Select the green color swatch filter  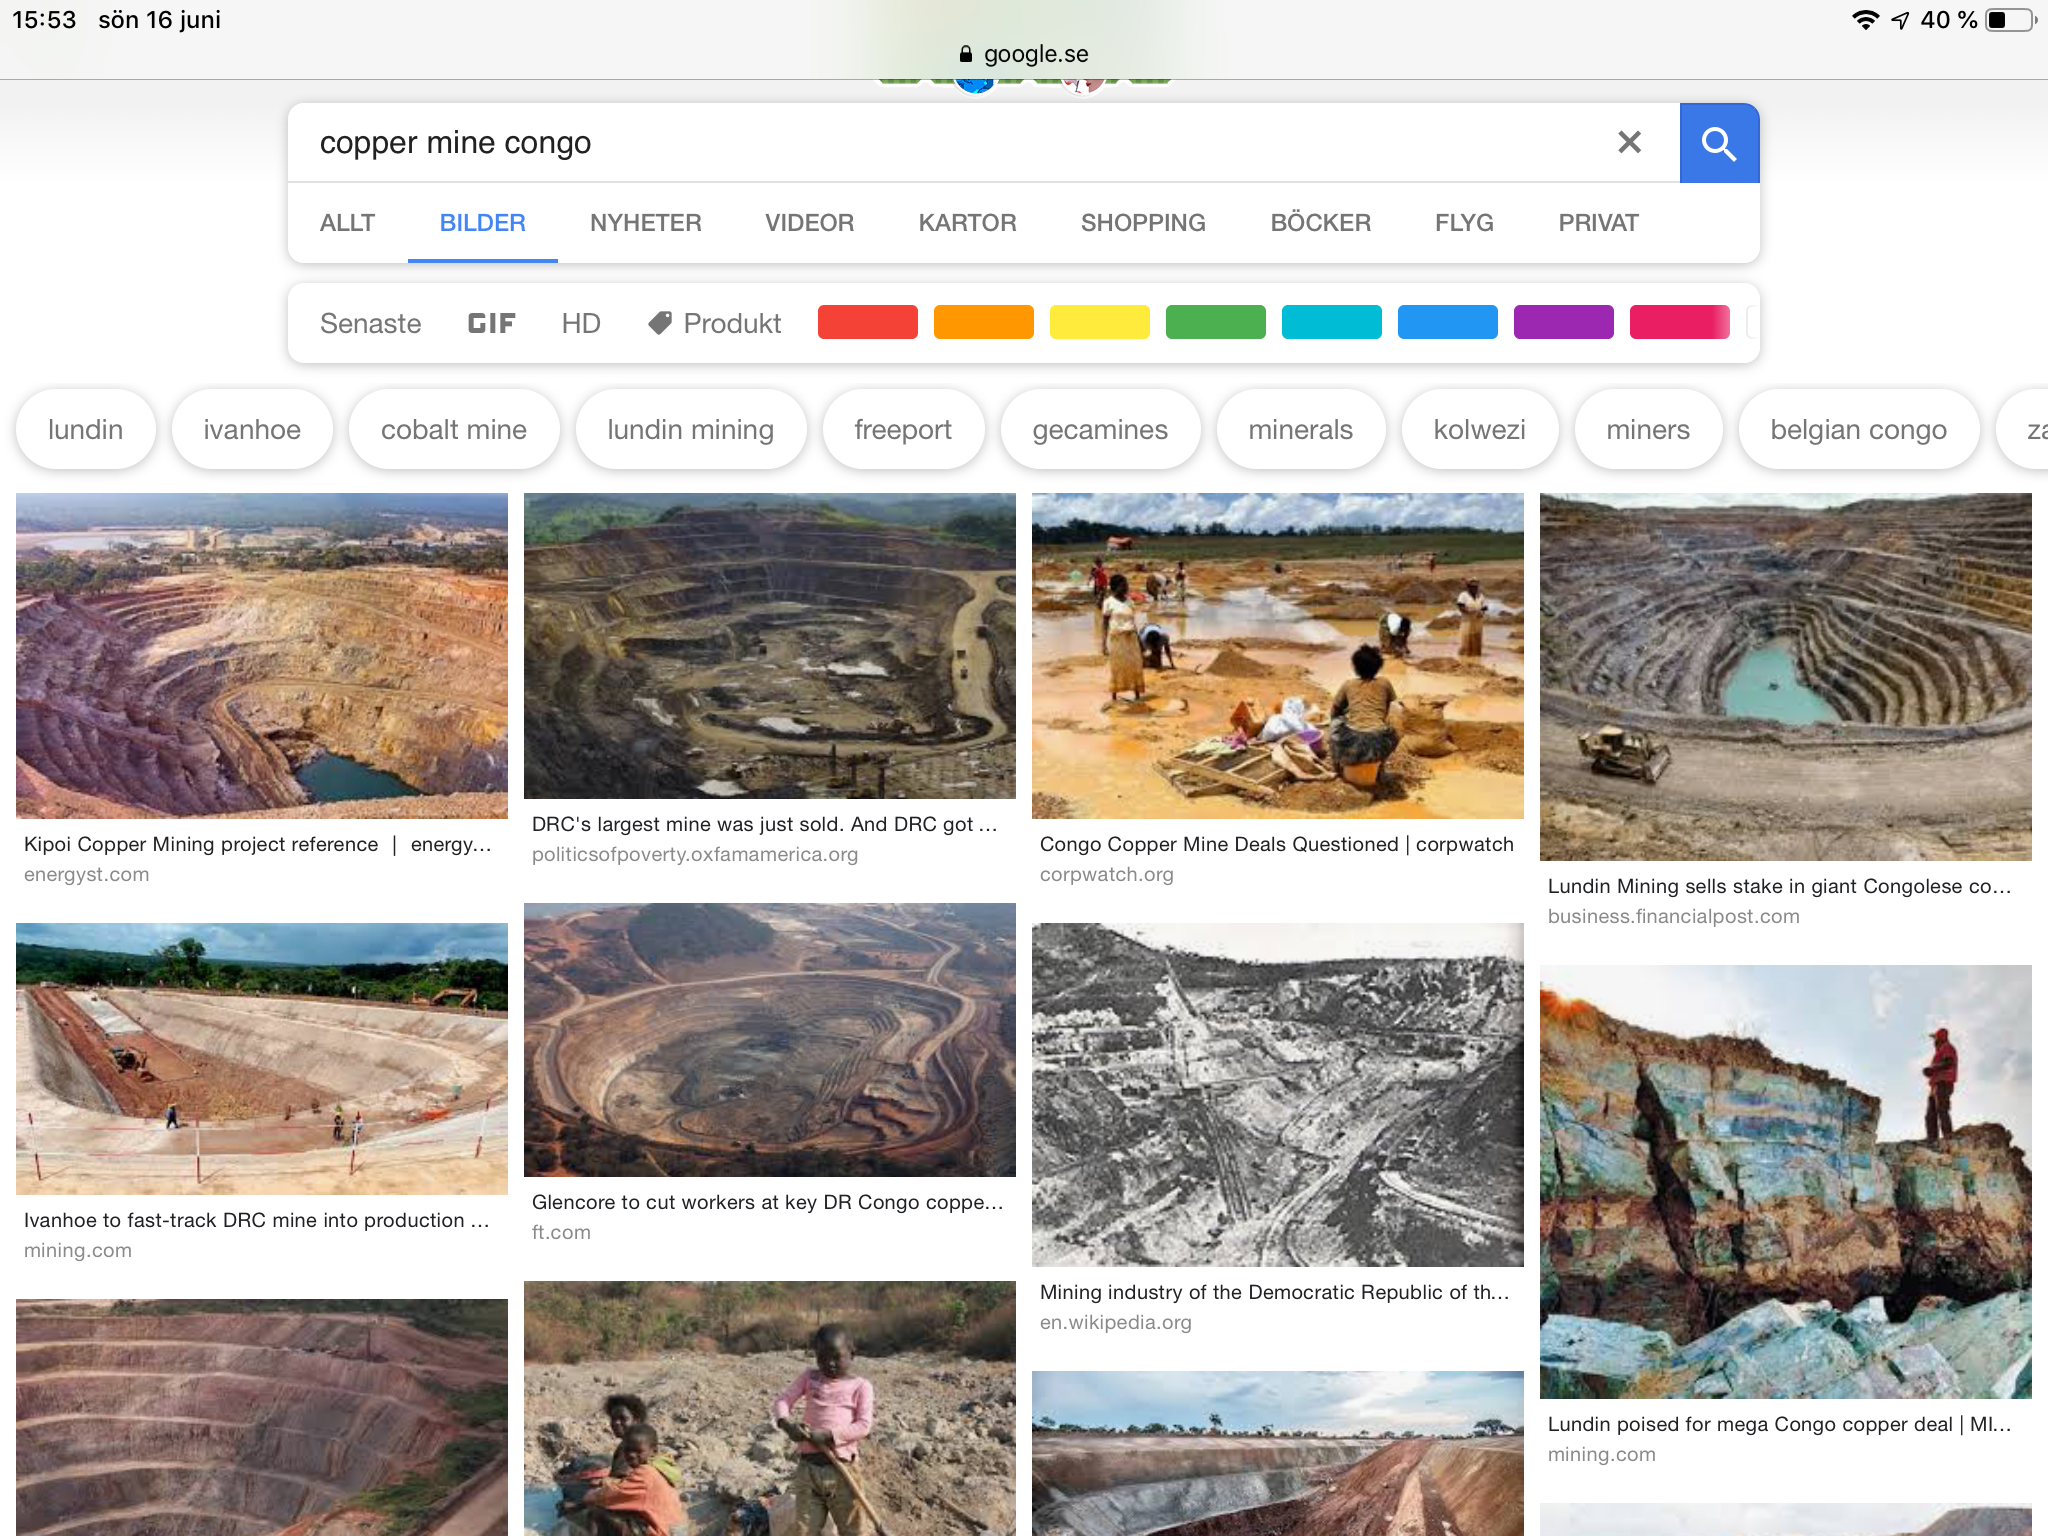click(1215, 322)
